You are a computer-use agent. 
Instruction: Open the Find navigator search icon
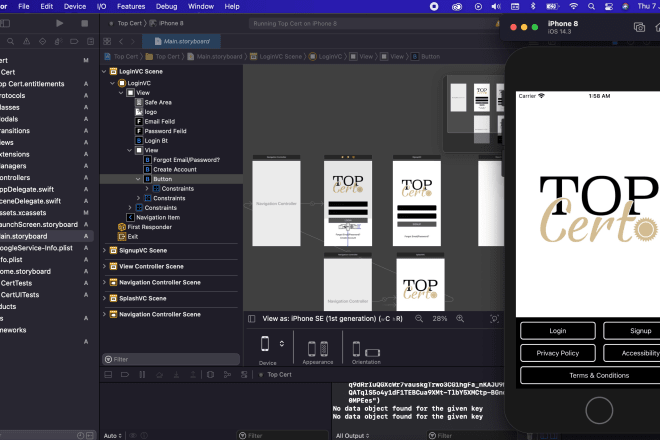[11, 41]
